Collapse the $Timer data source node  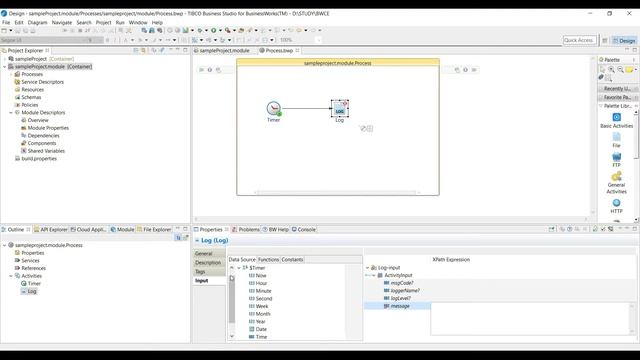pos(239,268)
